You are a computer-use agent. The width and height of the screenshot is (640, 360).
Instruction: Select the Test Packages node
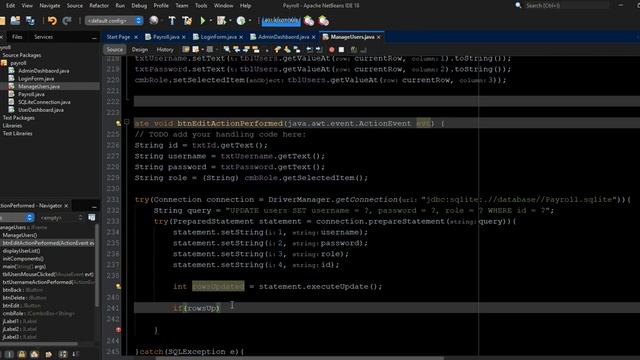[18, 118]
